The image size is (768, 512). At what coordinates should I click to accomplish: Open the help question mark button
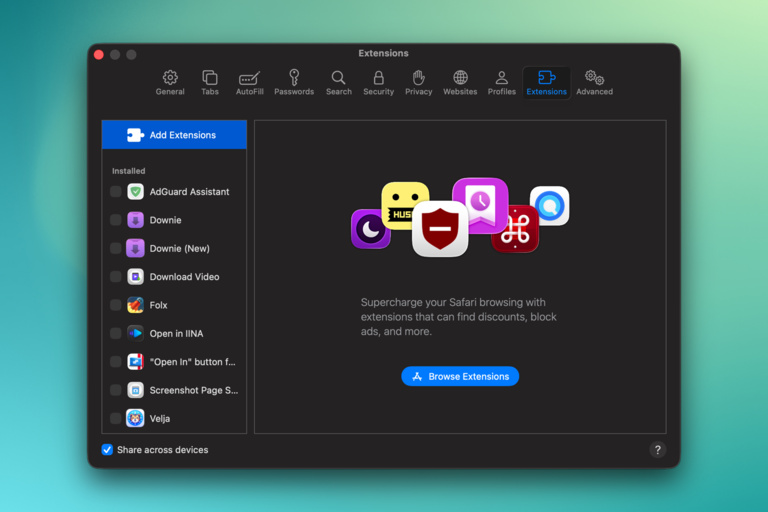pyautogui.click(x=657, y=450)
